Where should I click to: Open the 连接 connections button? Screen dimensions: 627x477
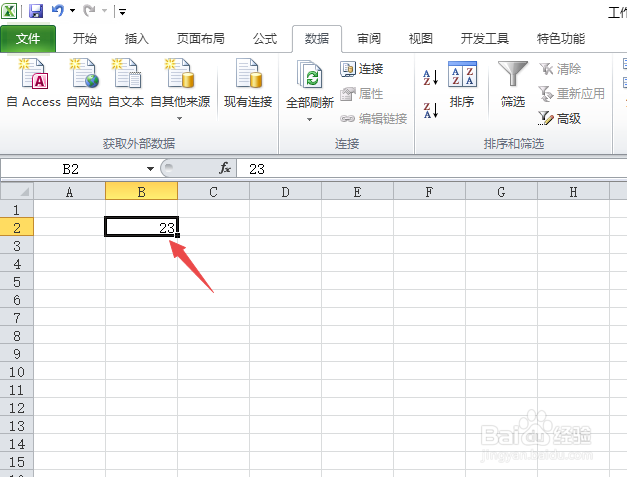(x=362, y=69)
